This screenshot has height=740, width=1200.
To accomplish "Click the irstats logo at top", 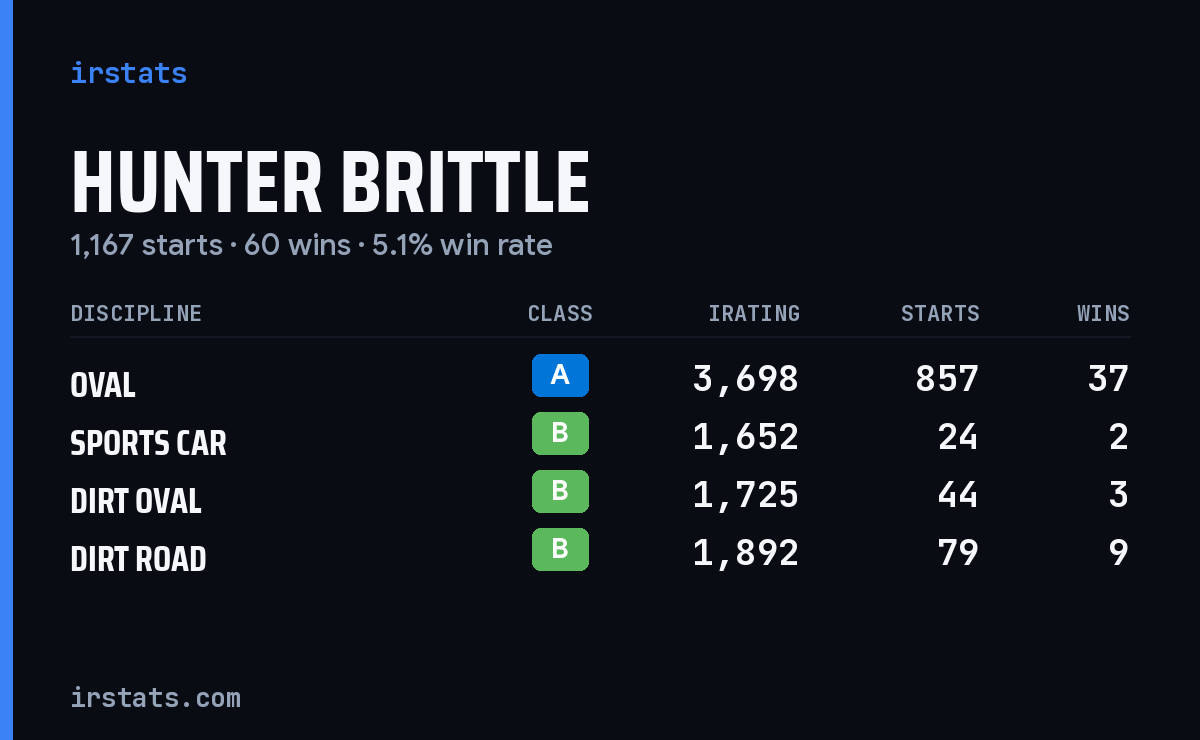I will coord(128,73).
